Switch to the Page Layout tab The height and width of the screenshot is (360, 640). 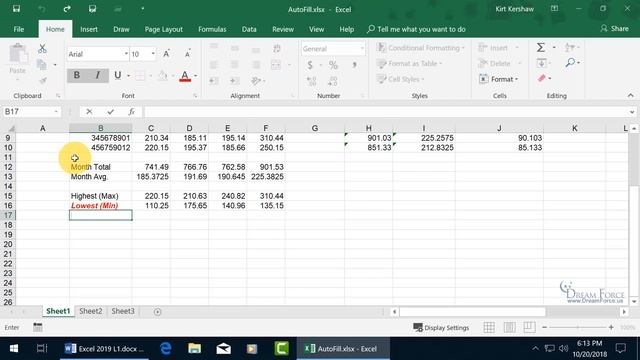point(164,29)
